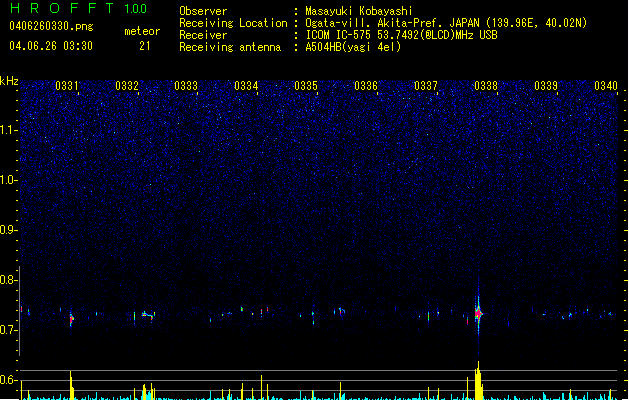This screenshot has height=400, width=629.
Task: Click the 0334 time marker
Action: [x=246, y=86]
